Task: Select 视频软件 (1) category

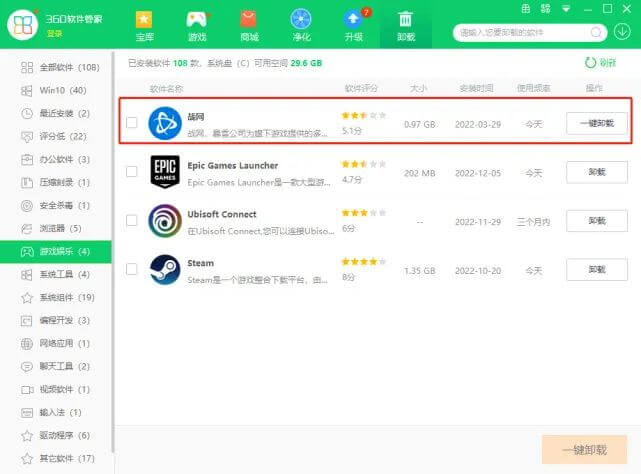Action: coord(56,389)
